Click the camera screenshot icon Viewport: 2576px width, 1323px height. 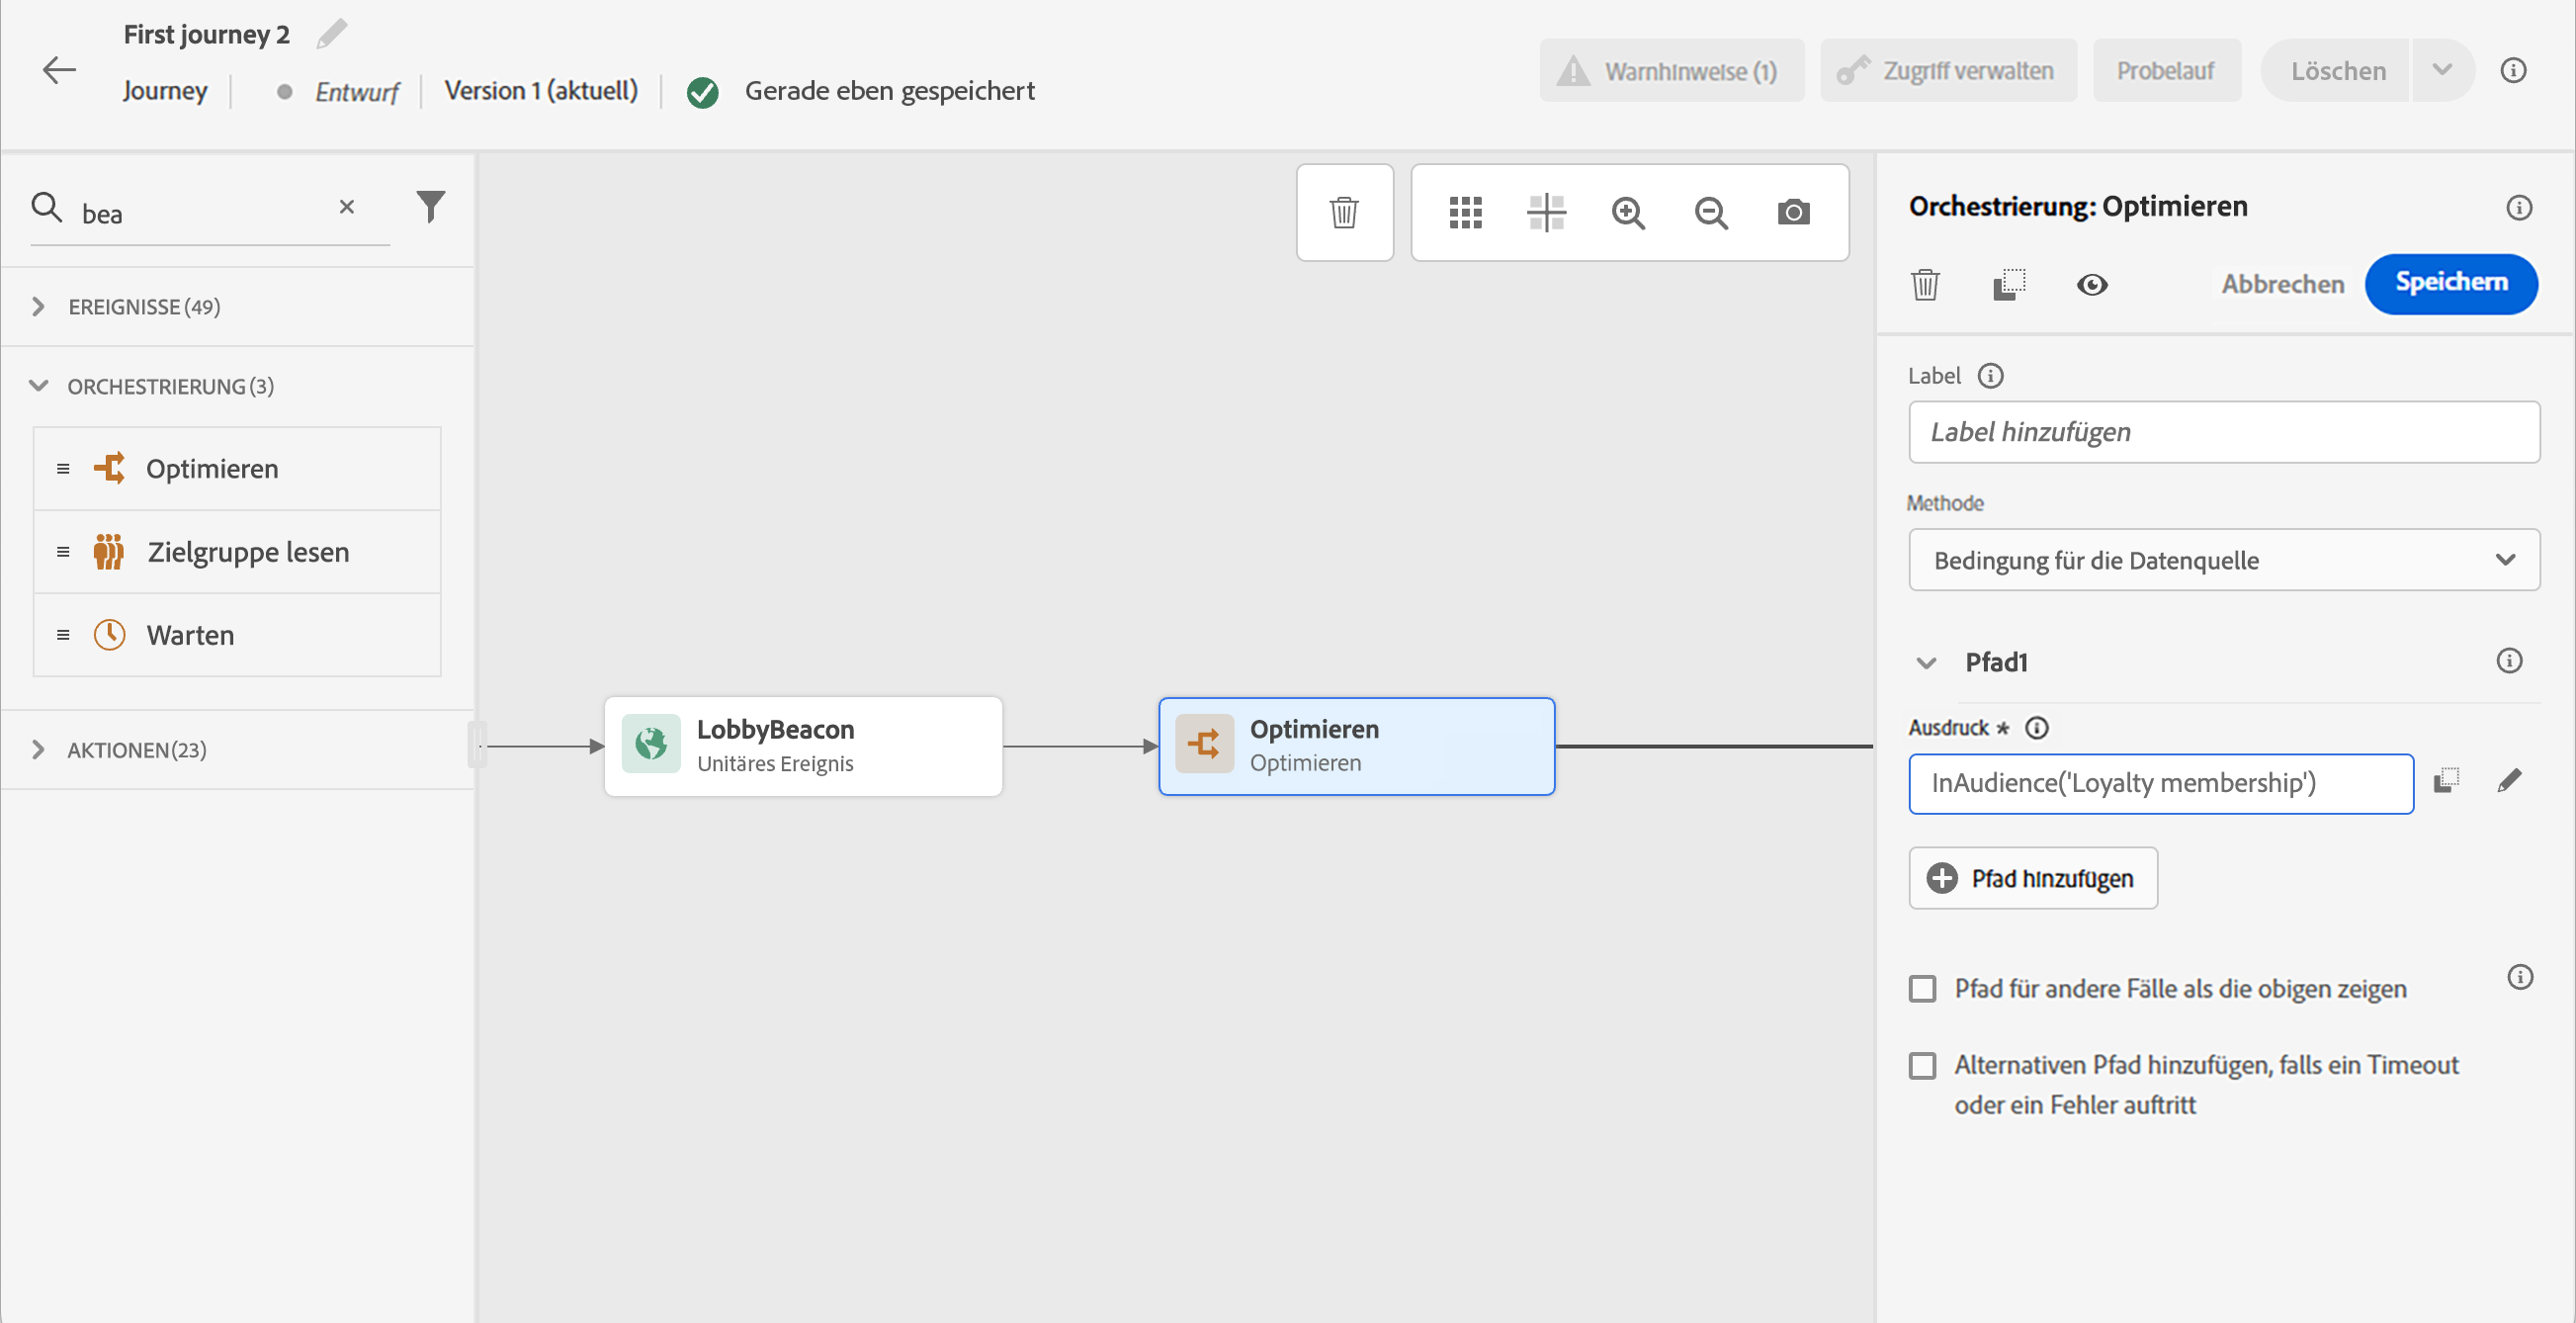point(1793,212)
